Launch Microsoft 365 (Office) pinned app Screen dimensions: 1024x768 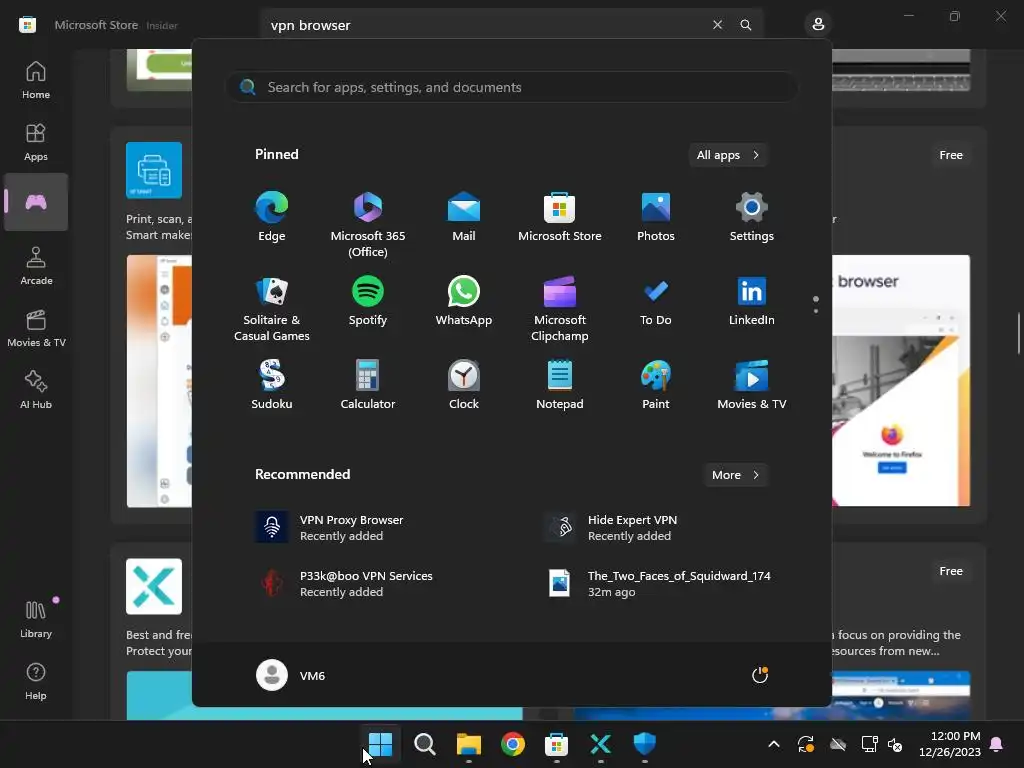click(368, 225)
